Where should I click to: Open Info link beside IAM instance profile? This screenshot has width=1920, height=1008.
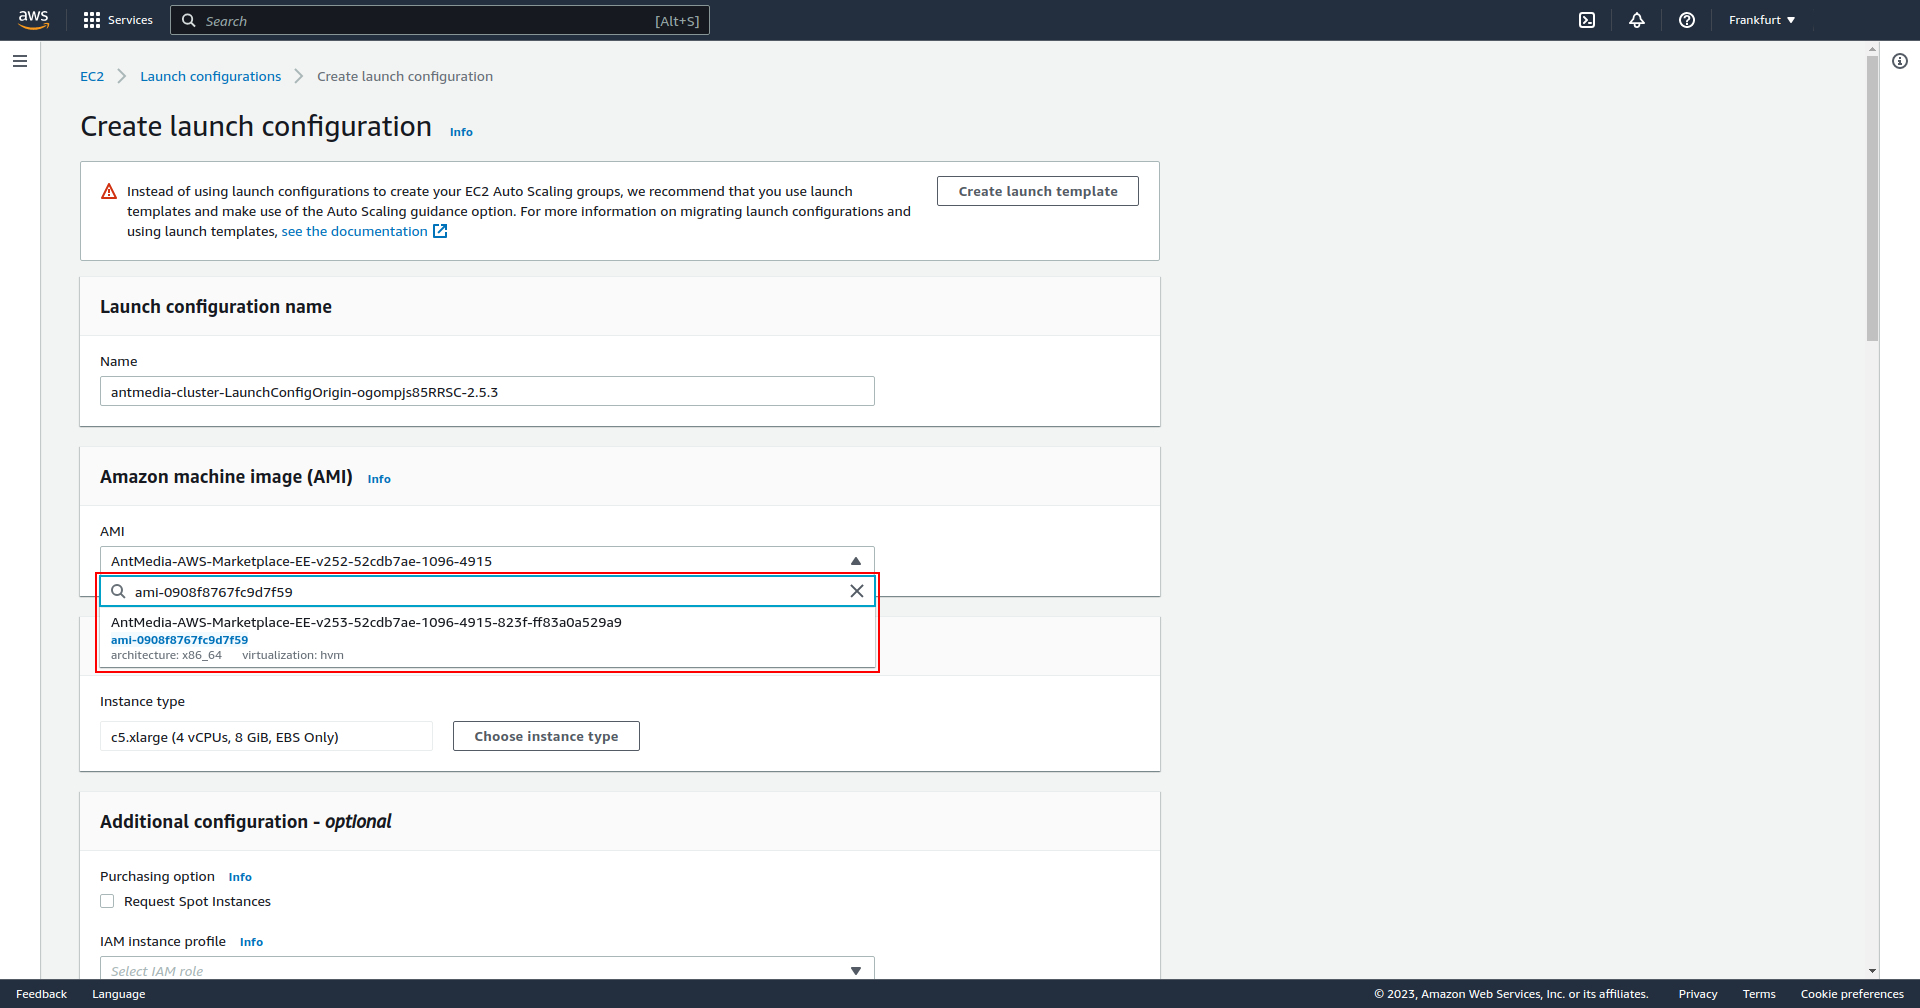(251, 942)
